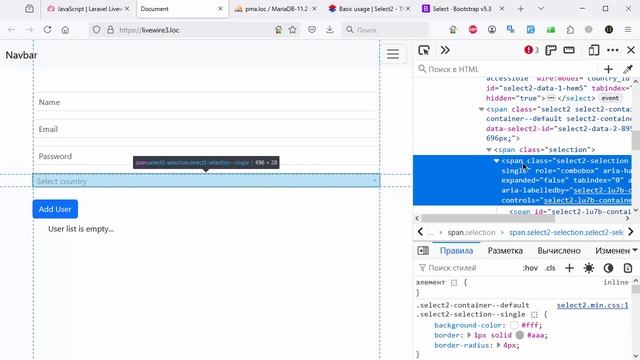Toggle the three-pane inspector view
Viewport: 640px width, 360px height.
tap(423, 251)
